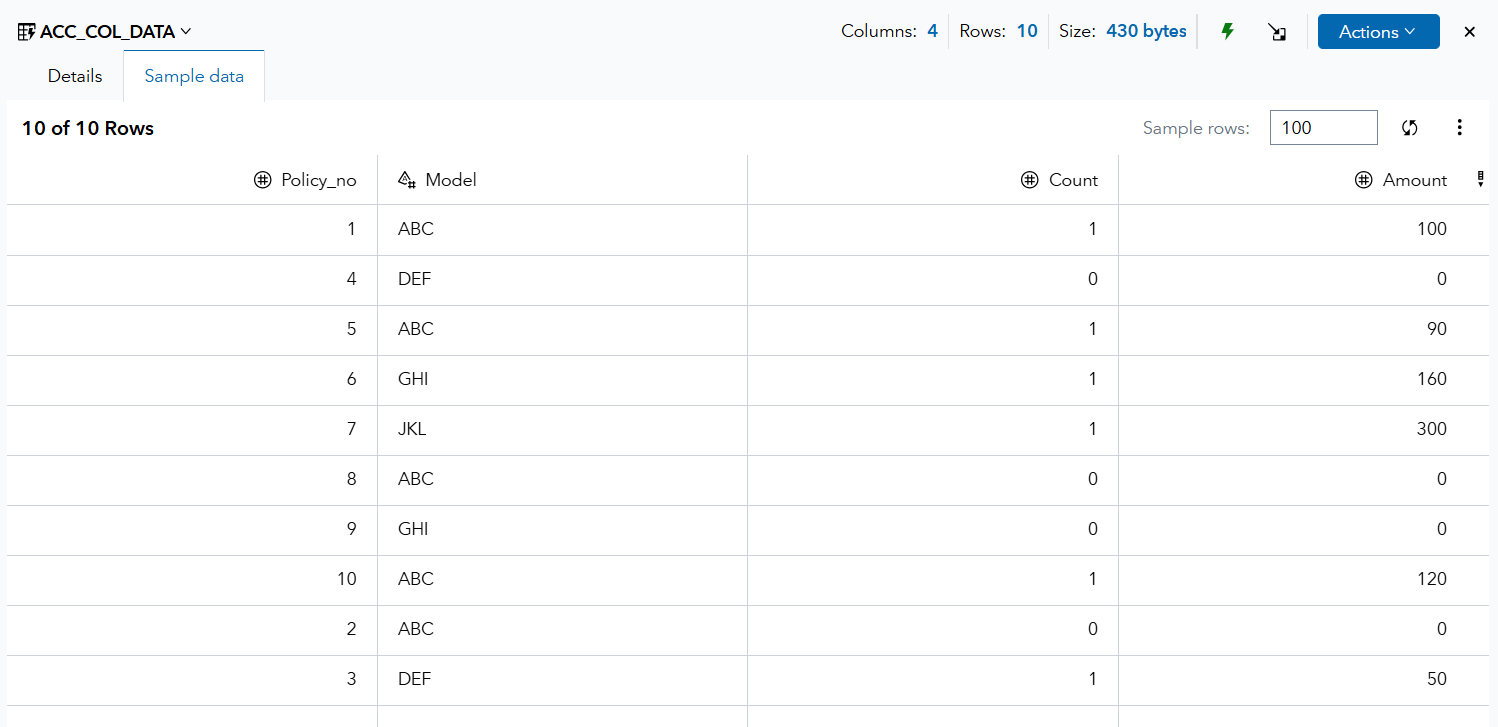Click the numeric icon beside Count

click(x=1031, y=179)
